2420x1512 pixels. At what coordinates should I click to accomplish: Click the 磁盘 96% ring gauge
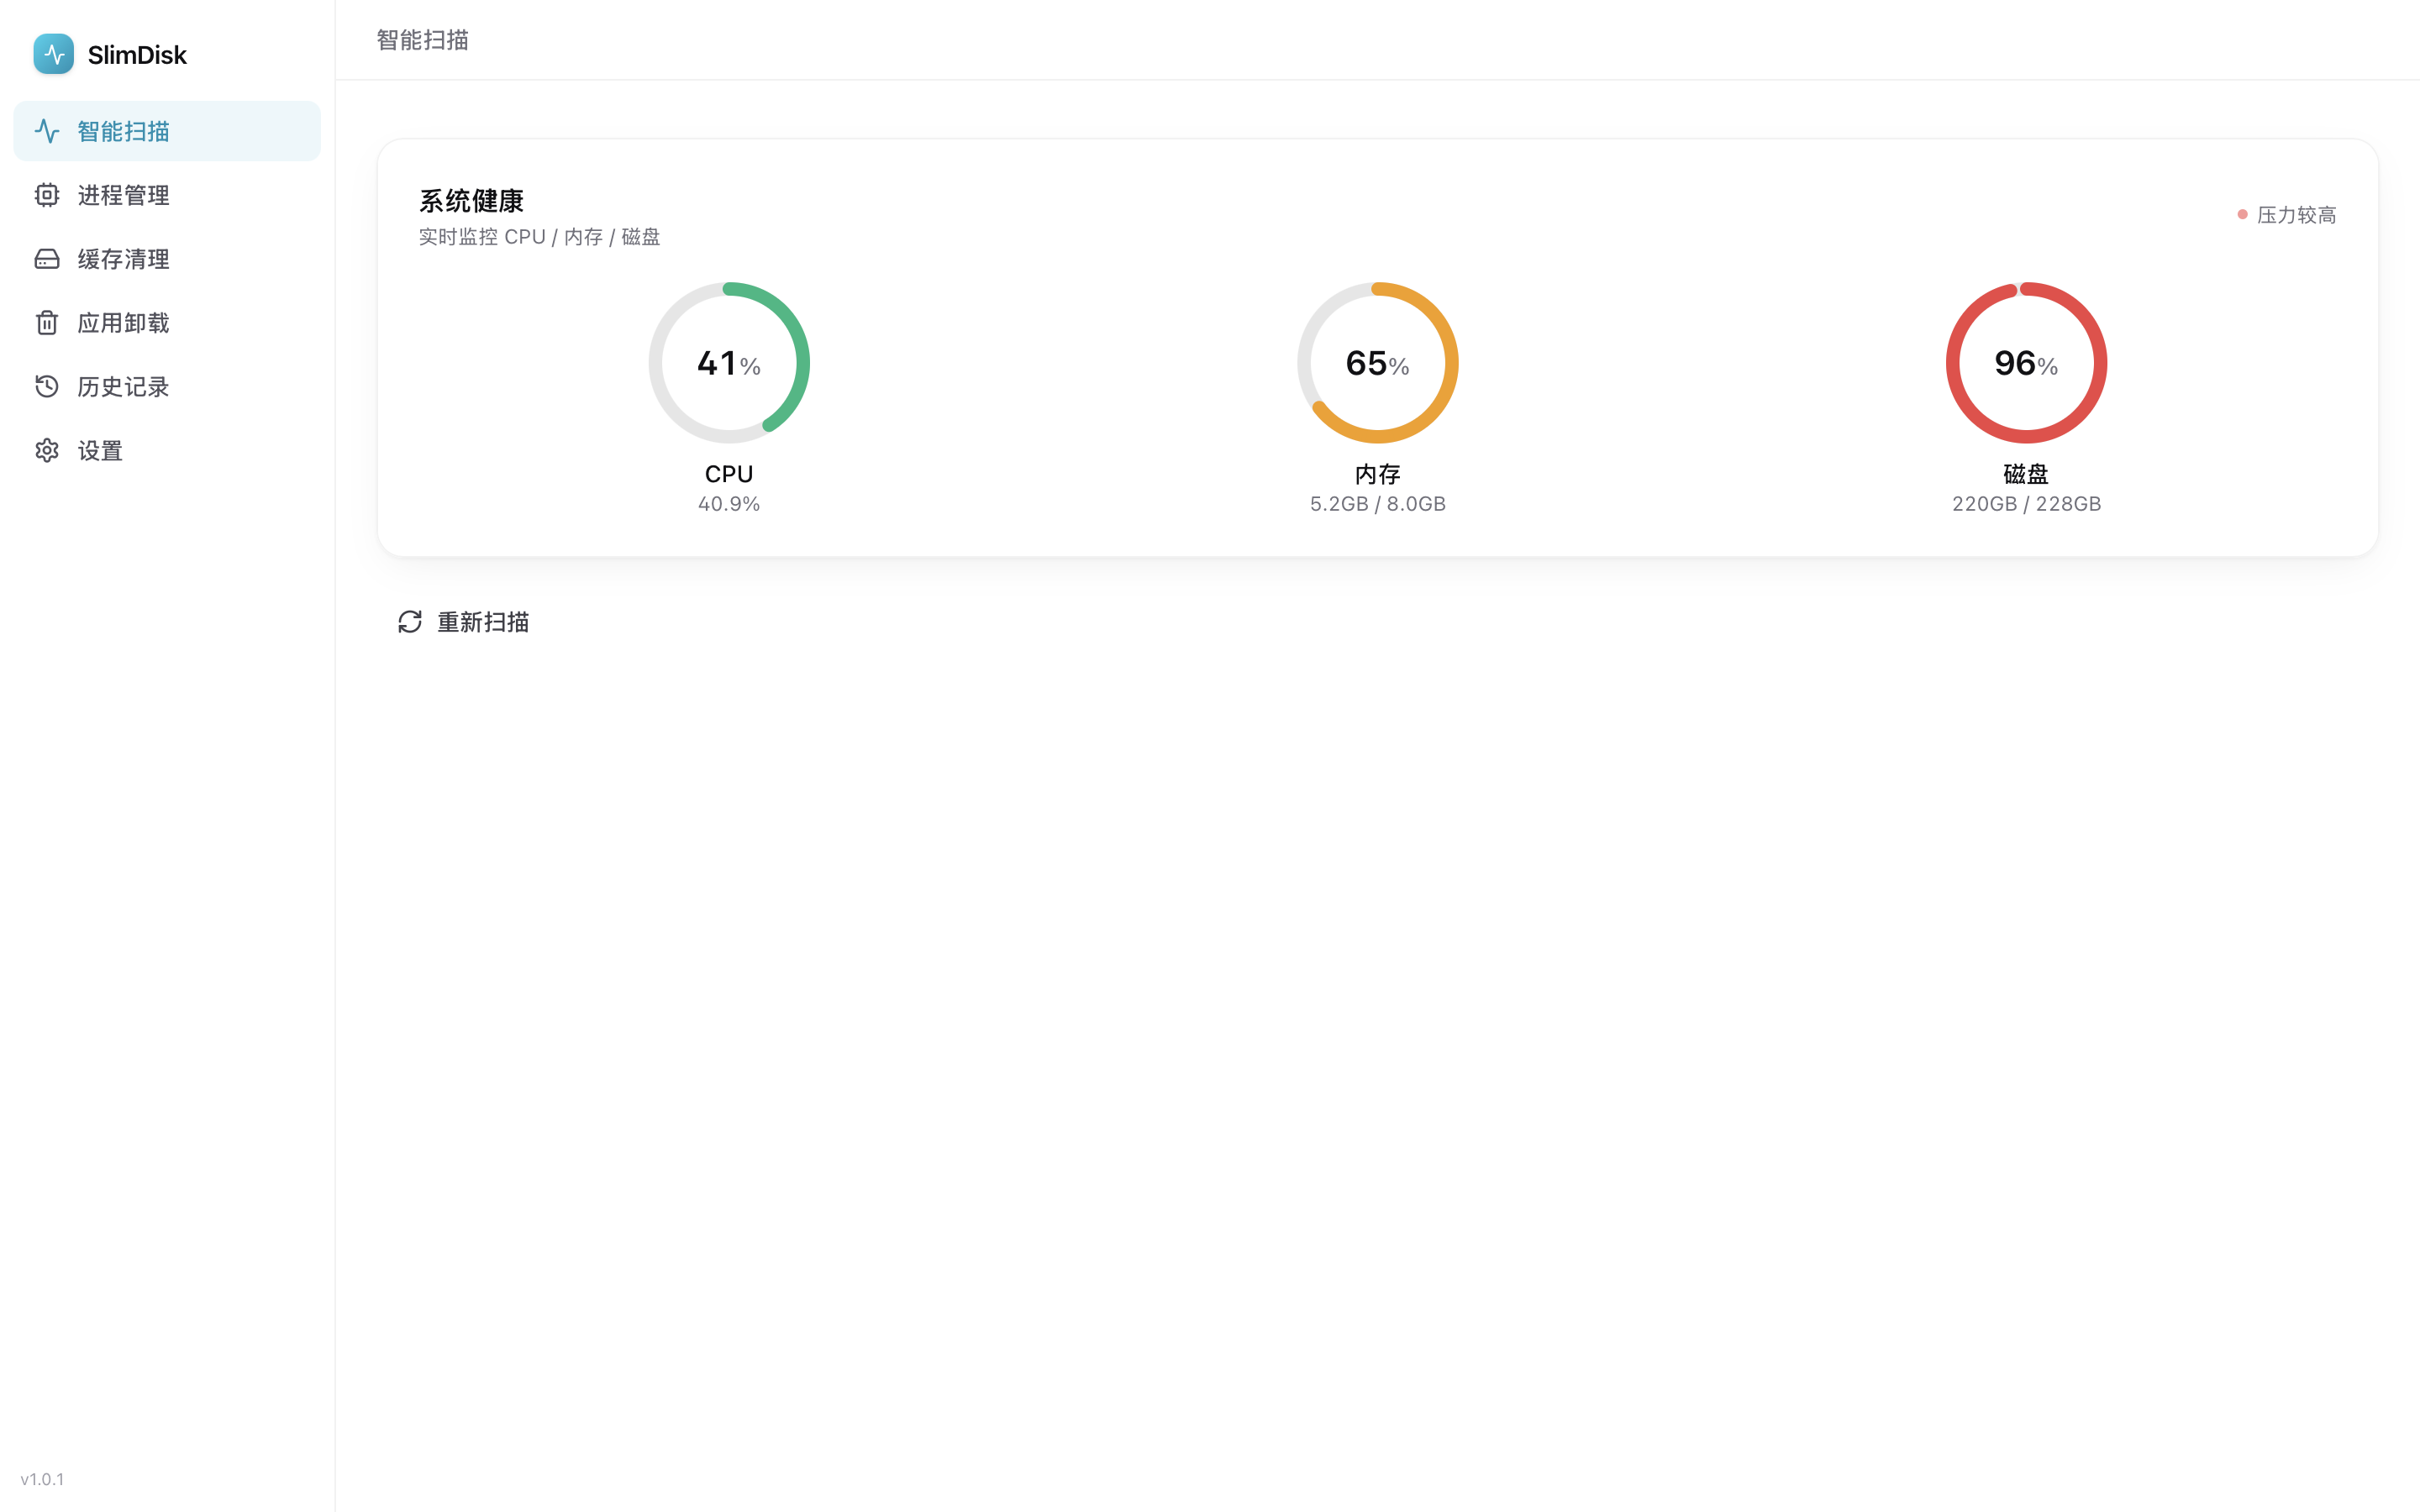(x=2027, y=363)
